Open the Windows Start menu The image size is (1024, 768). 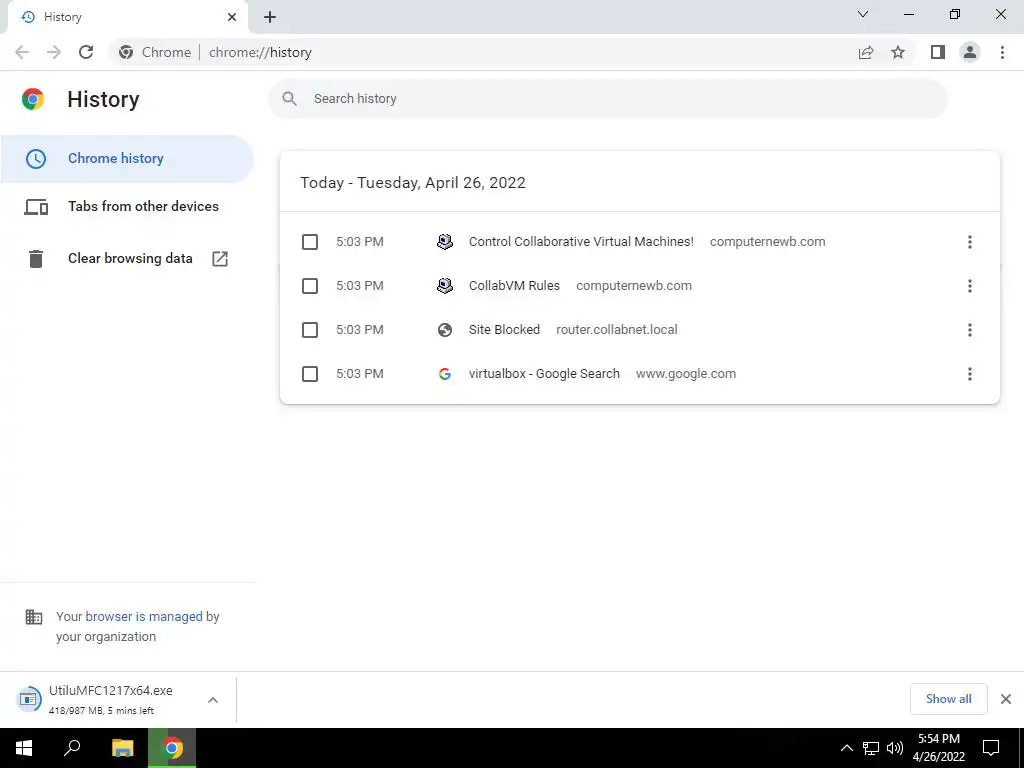(24, 748)
